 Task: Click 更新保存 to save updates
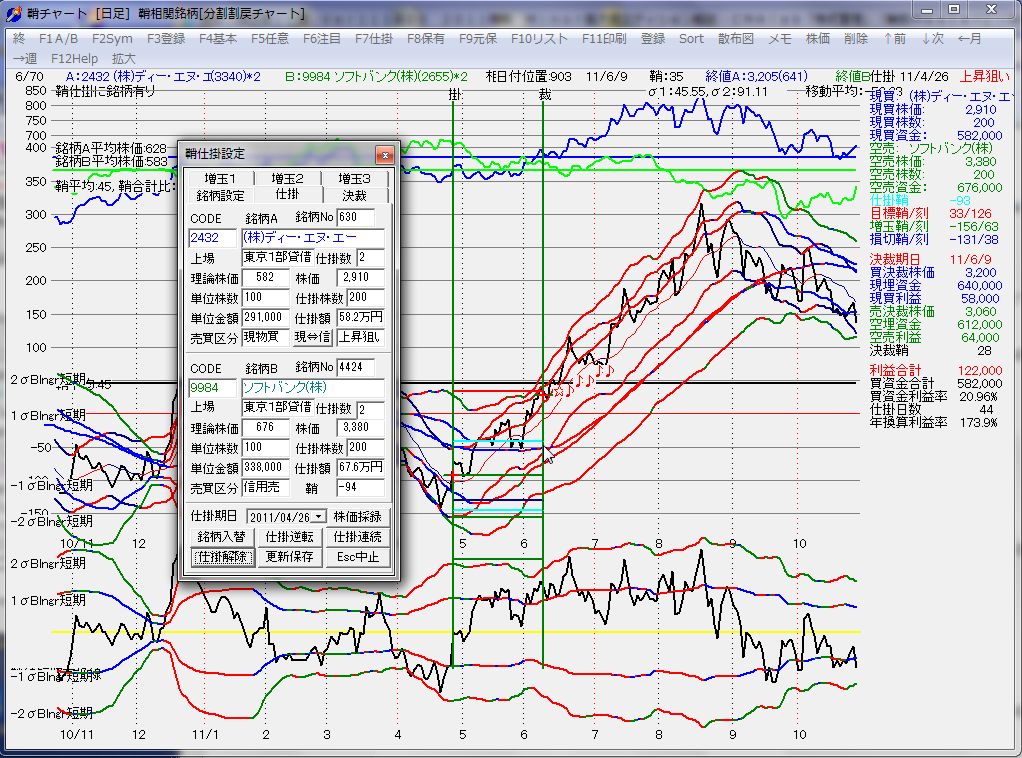pyautogui.click(x=289, y=557)
